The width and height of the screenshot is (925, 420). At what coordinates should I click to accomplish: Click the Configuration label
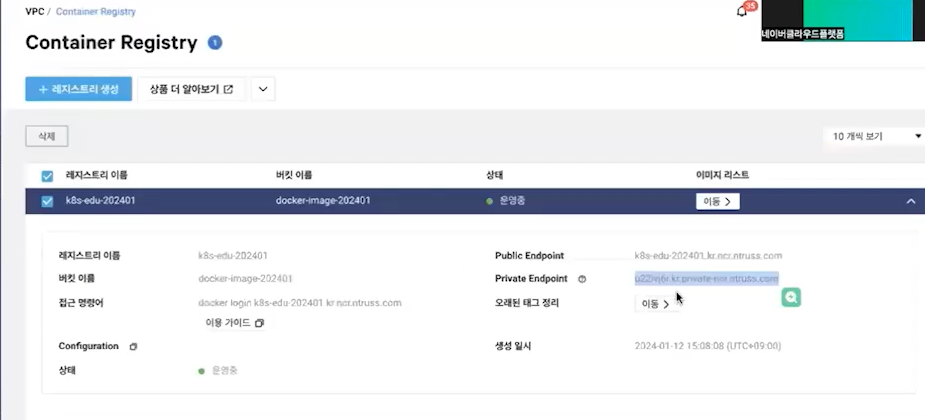(x=88, y=346)
